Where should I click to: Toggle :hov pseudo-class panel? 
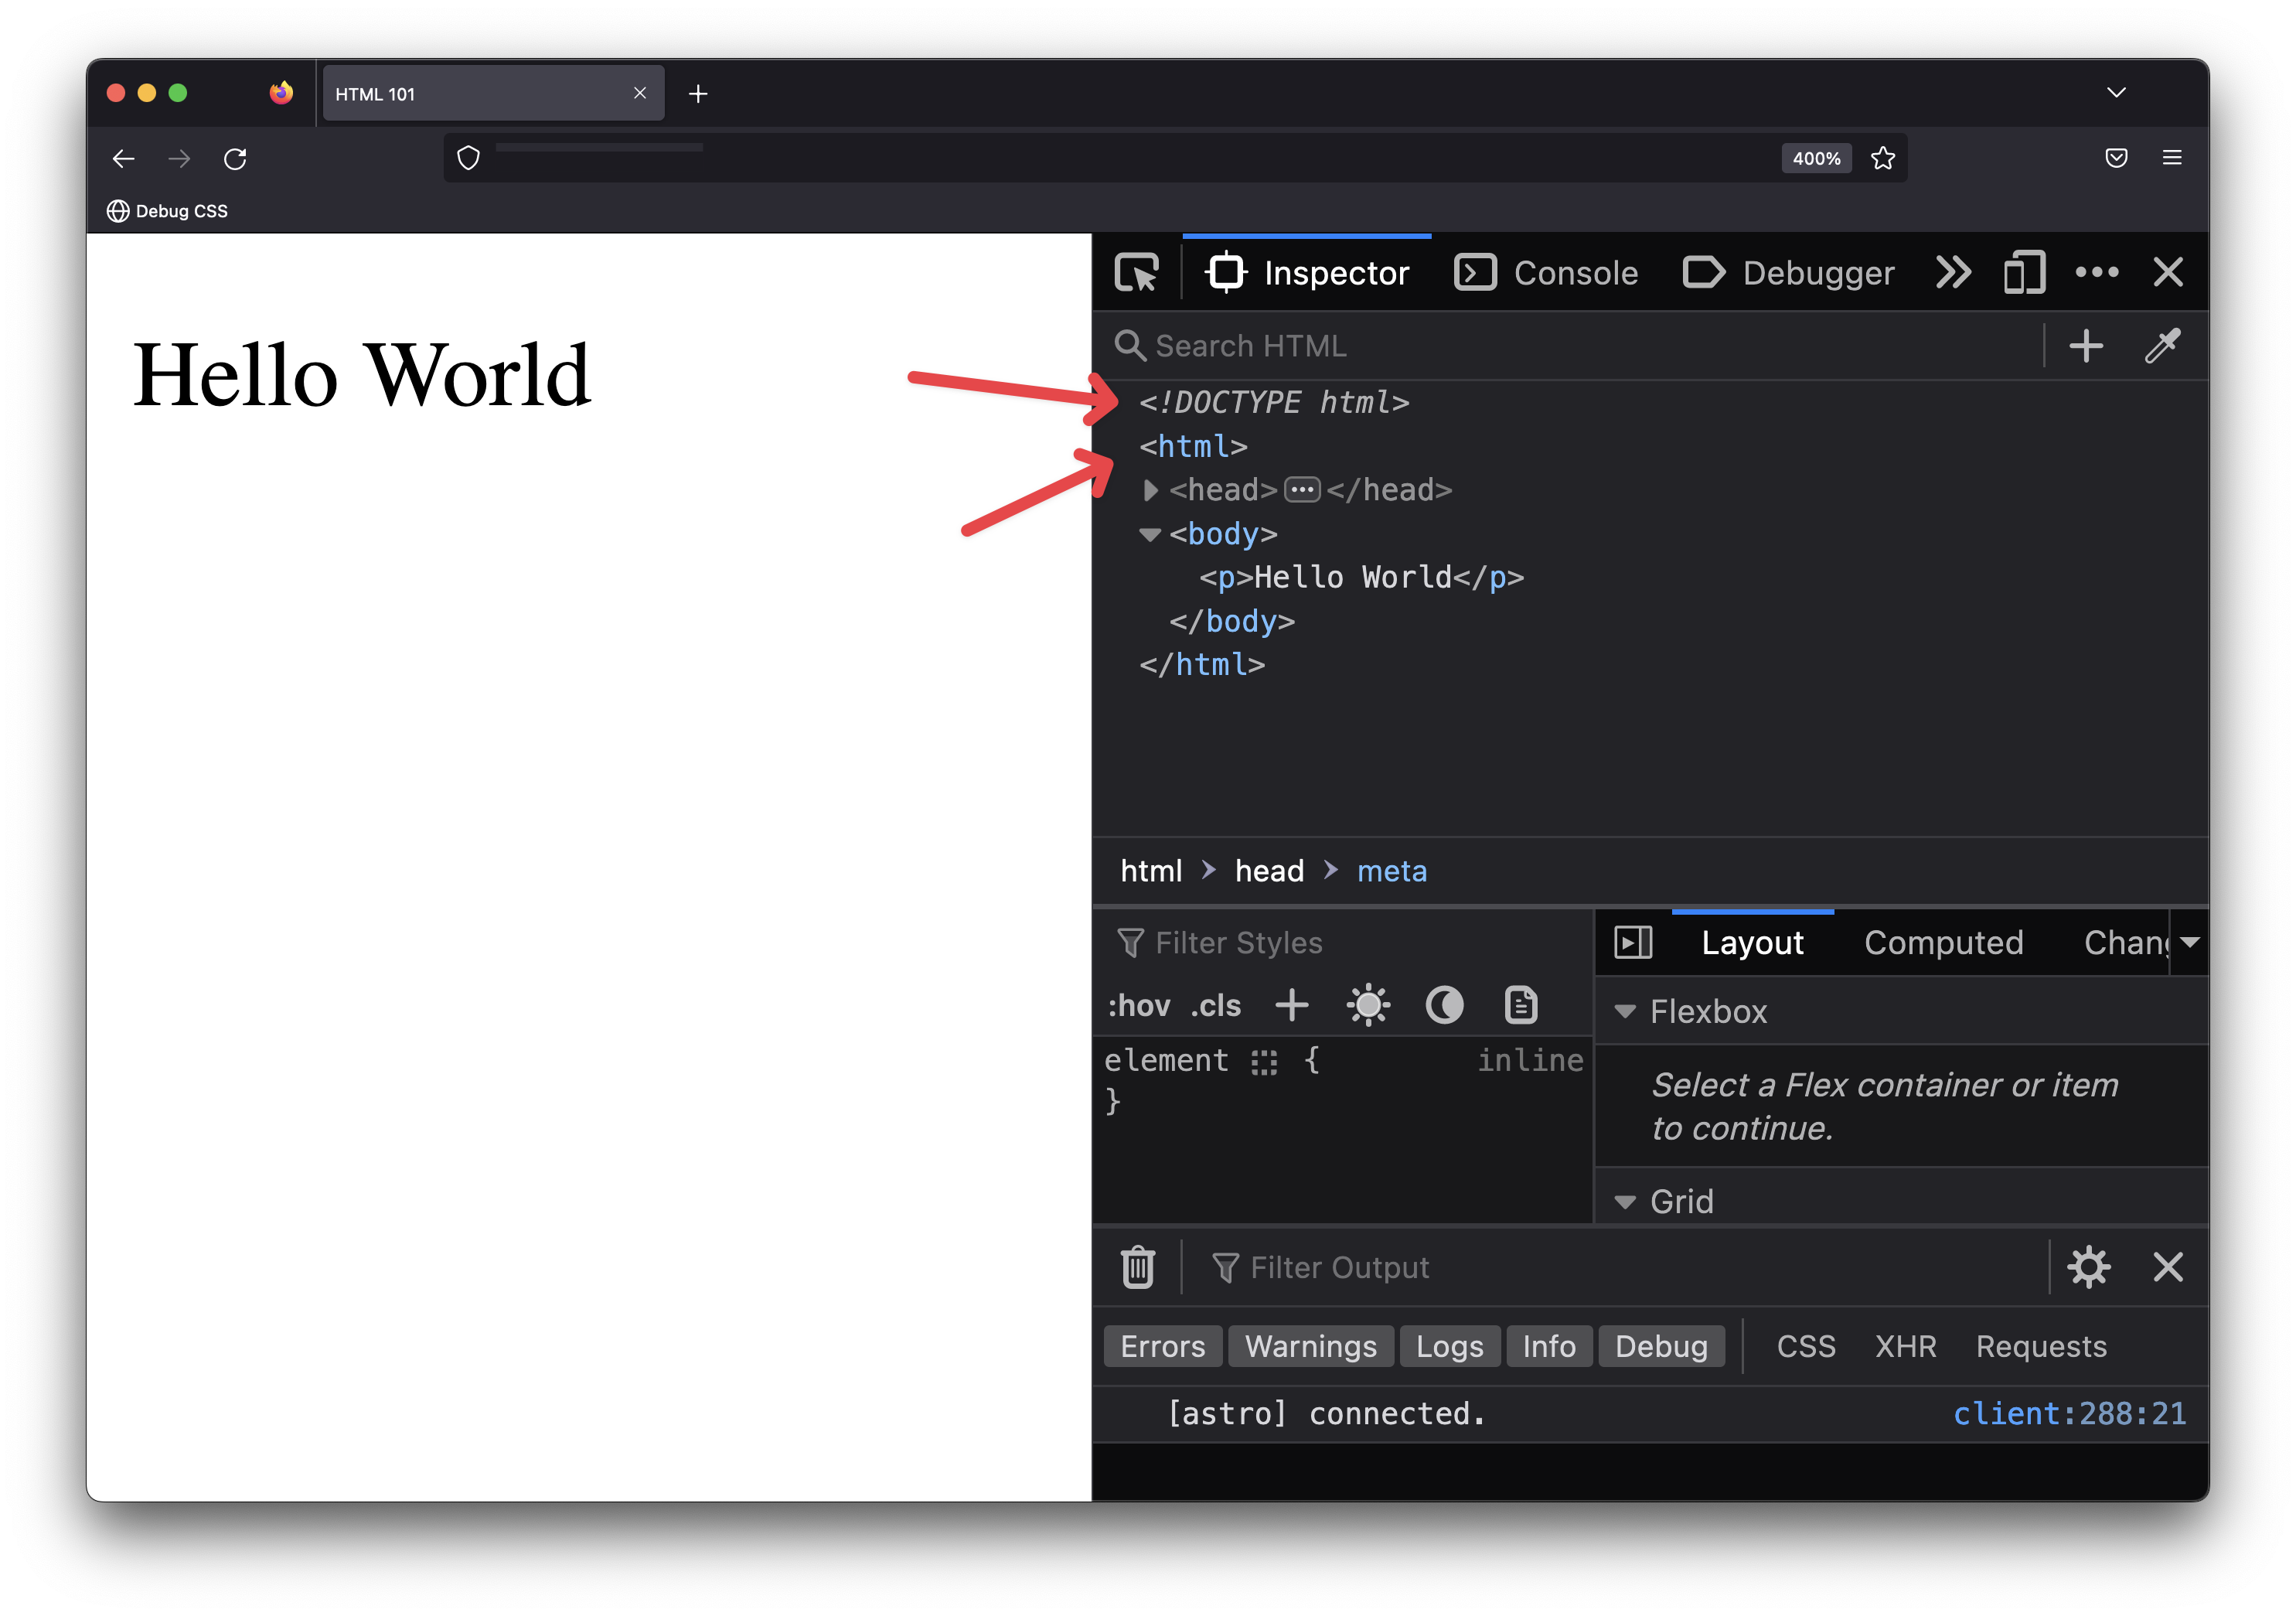coord(1139,1005)
